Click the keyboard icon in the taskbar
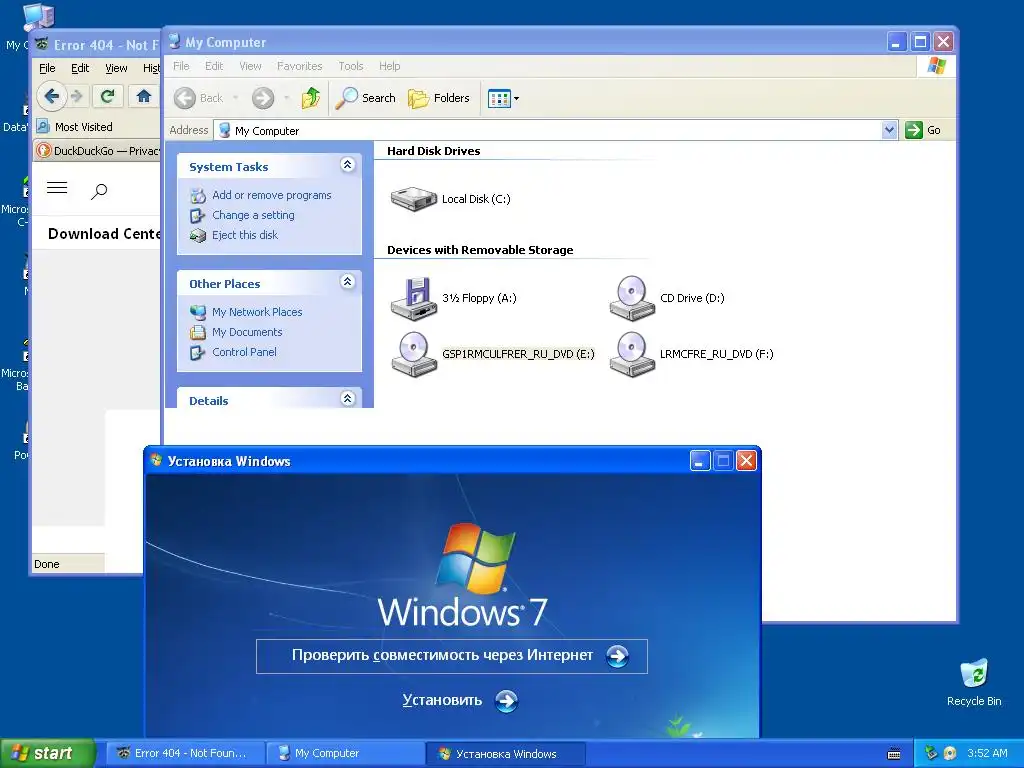 894,754
